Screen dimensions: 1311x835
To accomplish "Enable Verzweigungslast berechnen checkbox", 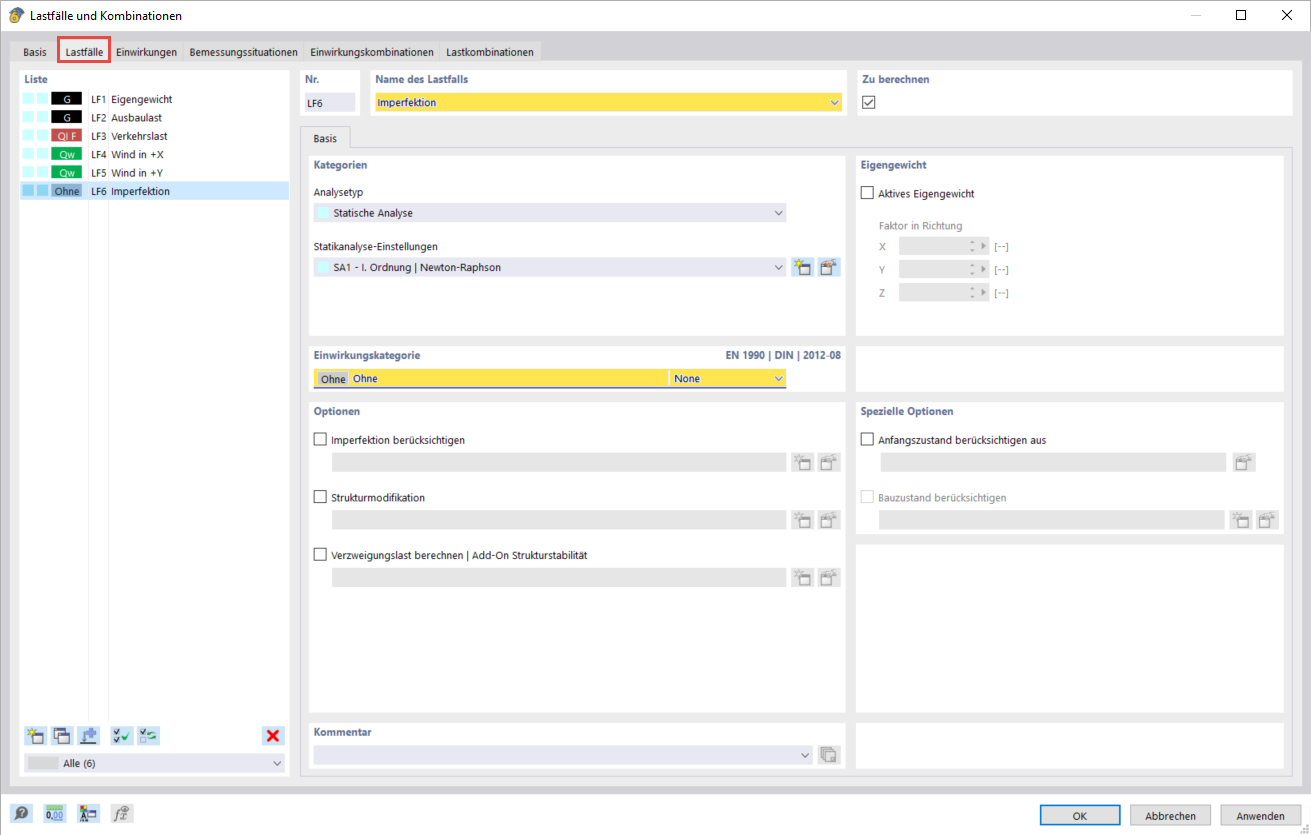I will click(321, 554).
